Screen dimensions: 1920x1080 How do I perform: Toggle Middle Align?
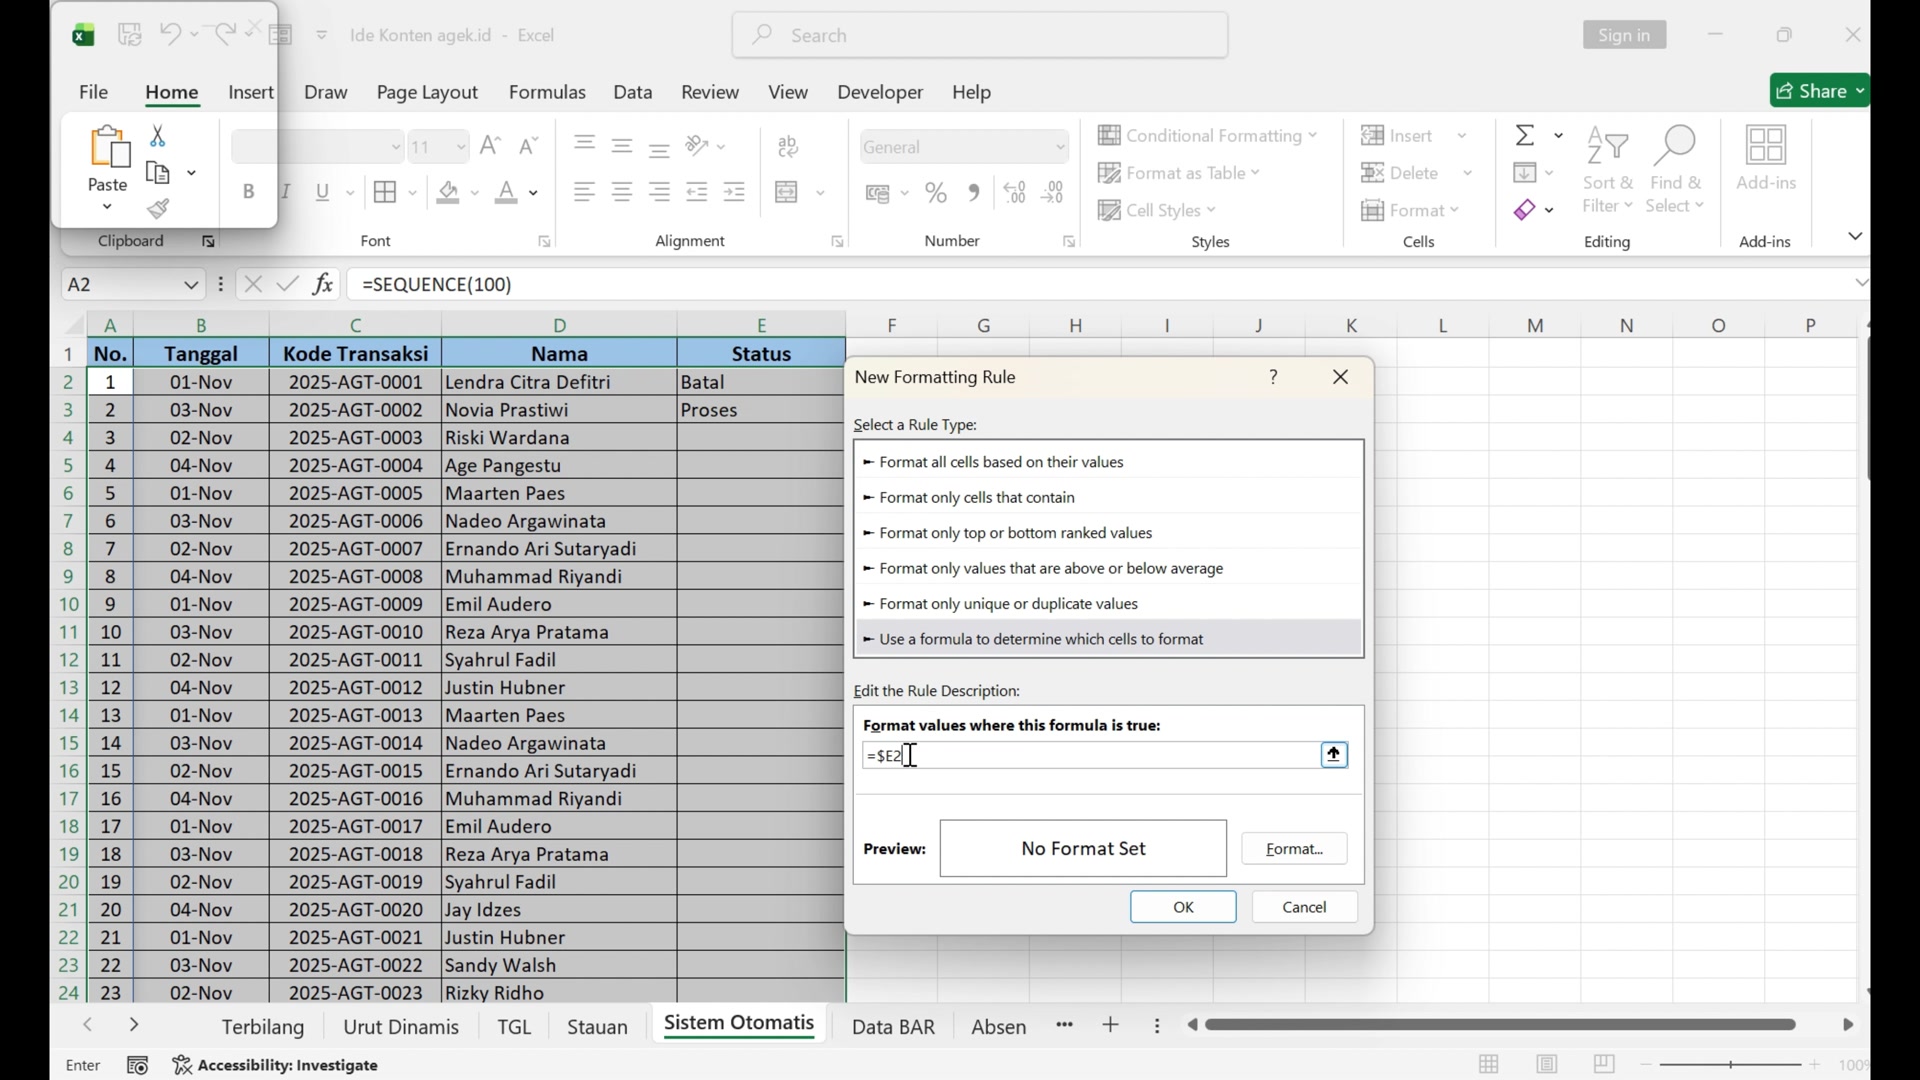click(x=622, y=146)
